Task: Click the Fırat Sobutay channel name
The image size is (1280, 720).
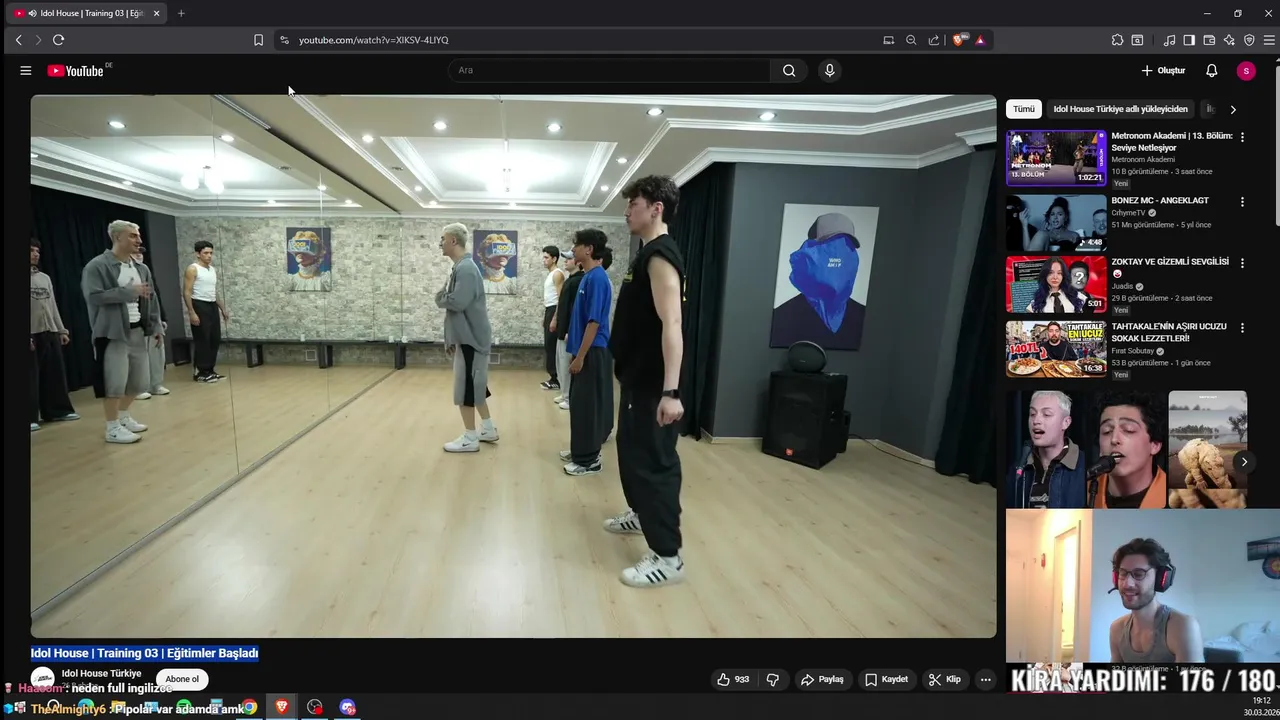Action: click(1133, 351)
